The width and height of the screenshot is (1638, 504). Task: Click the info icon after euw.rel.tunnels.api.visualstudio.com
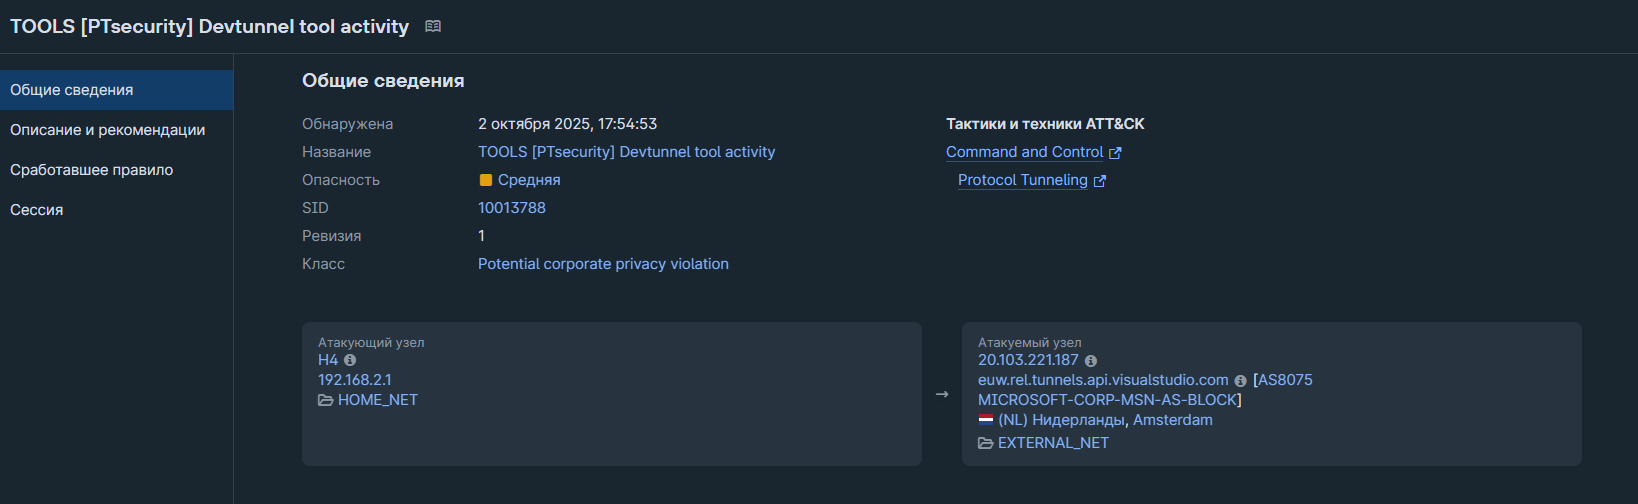click(1241, 381)
